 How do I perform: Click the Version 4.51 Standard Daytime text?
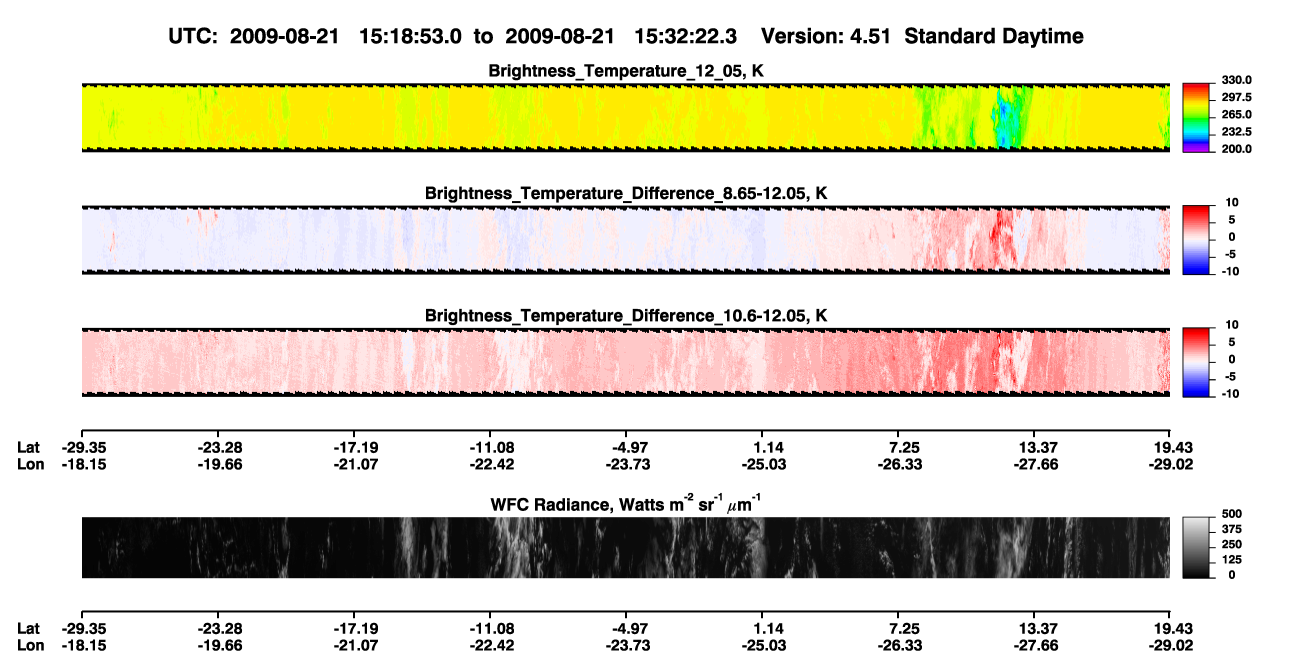922,37
